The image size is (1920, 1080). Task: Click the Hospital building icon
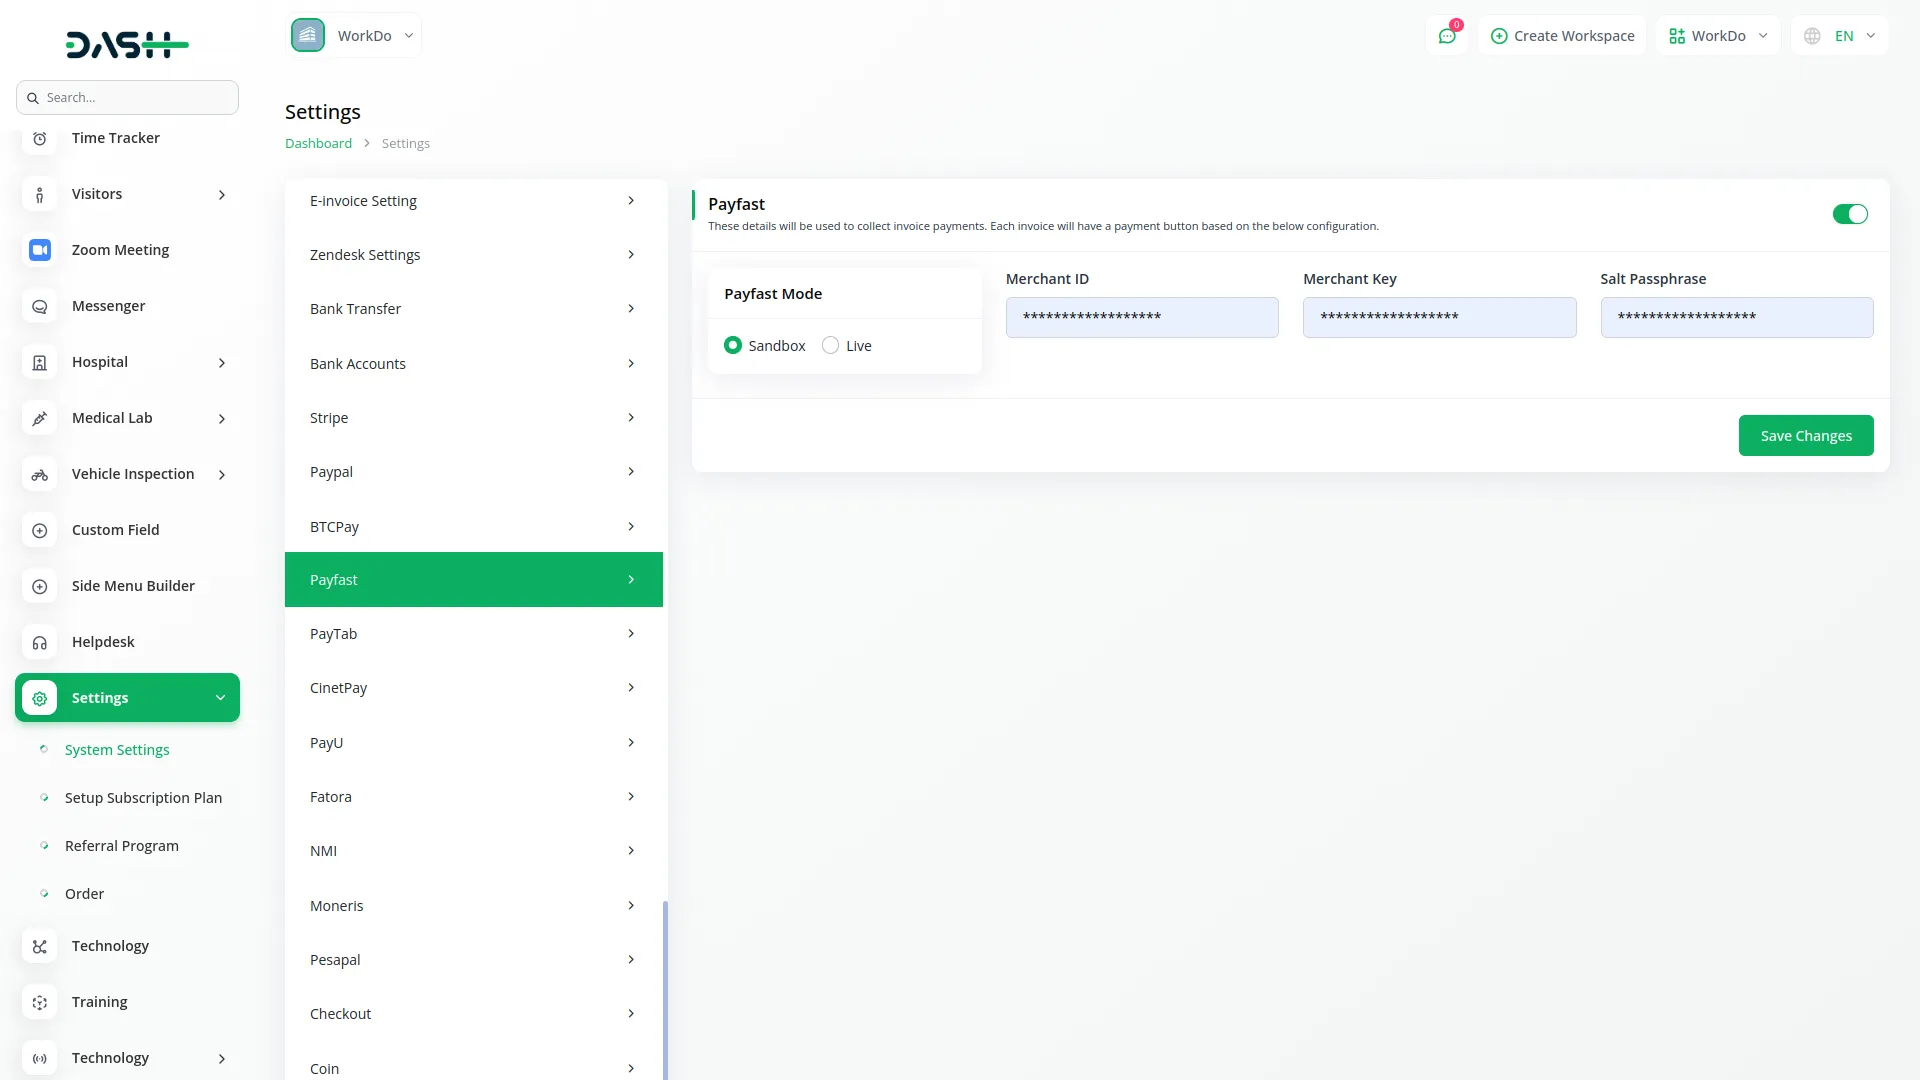[40, 362]
